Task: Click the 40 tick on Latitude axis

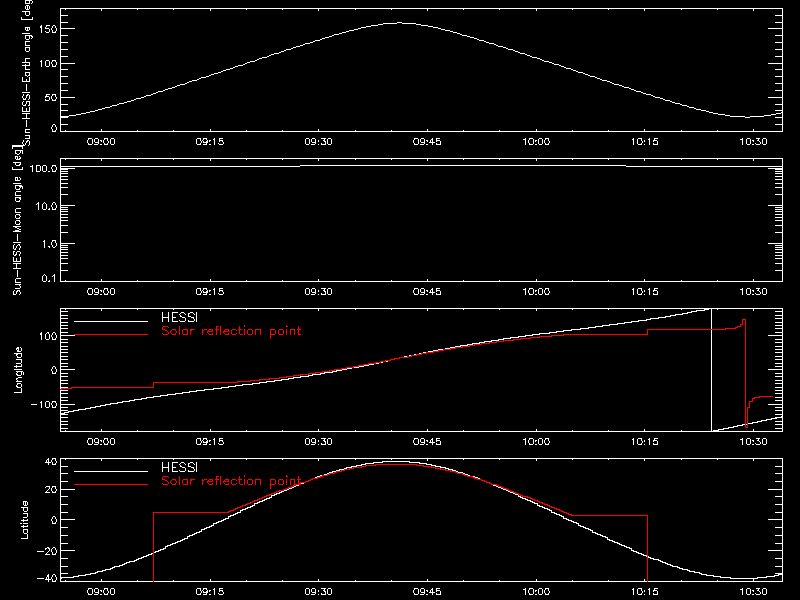Action: point(51,462)
